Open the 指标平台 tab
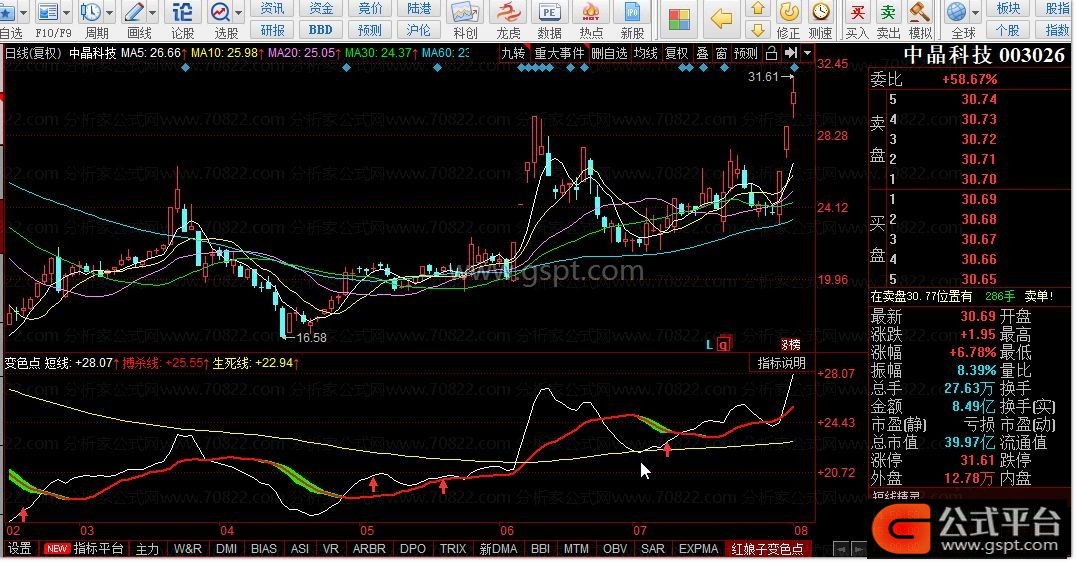This screenshot has width=1077, height=562. click(98, 549)
